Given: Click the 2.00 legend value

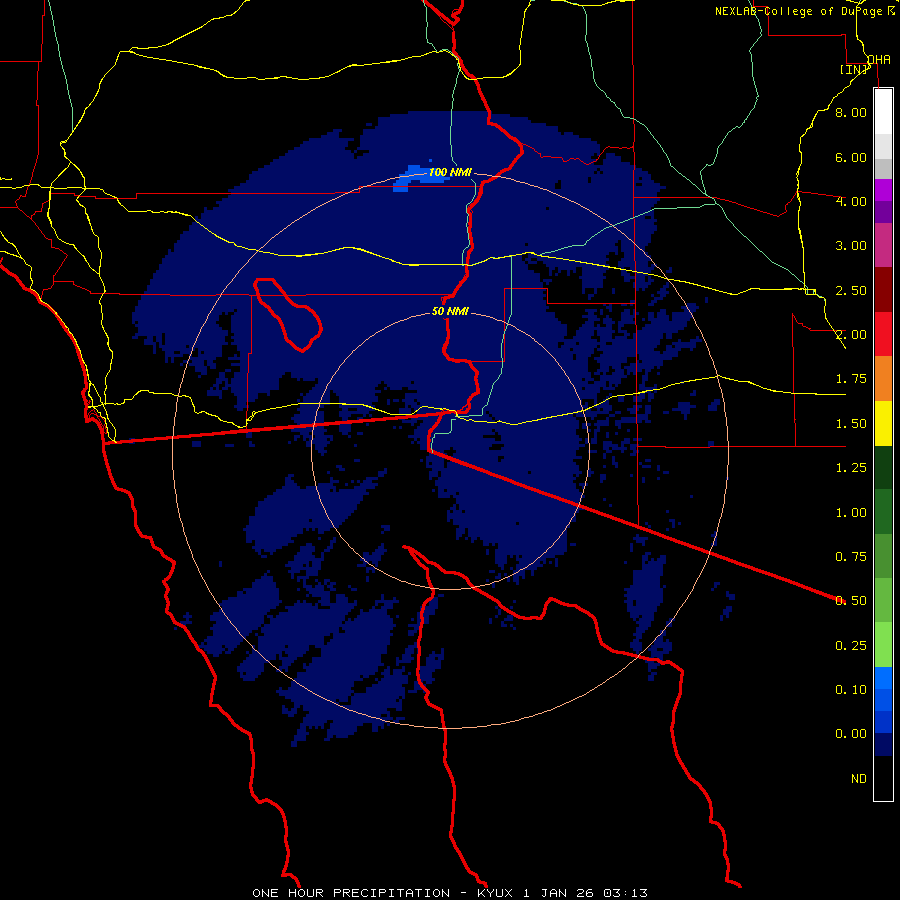Looking at the screenshot, I should click(851, 335).
